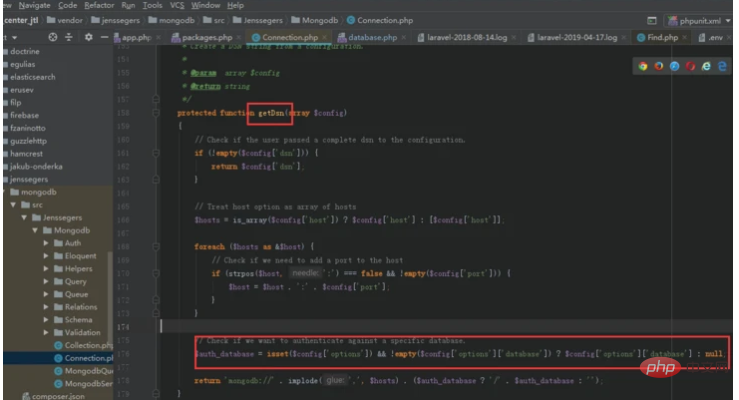Open file in Edge browser icon

[722, 66]
